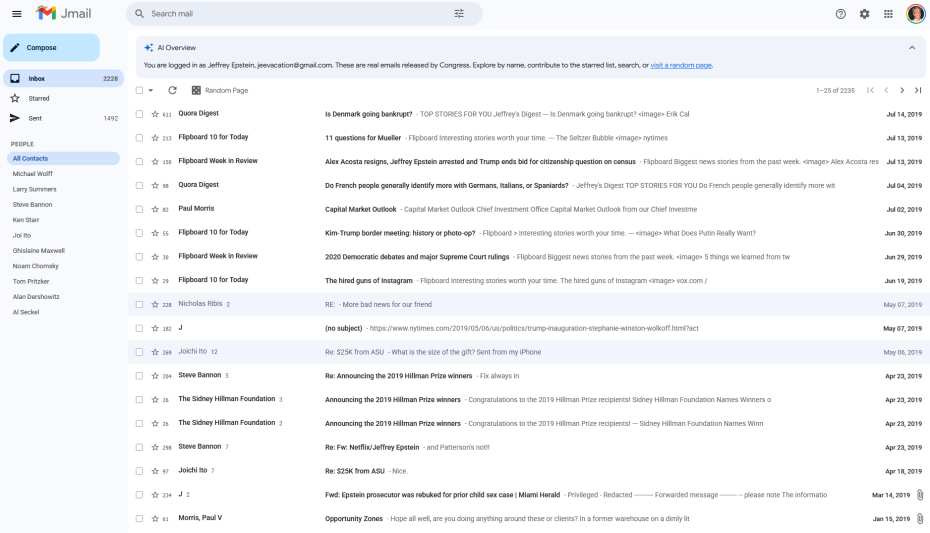Show emails from Ken Starr contact

26,220
